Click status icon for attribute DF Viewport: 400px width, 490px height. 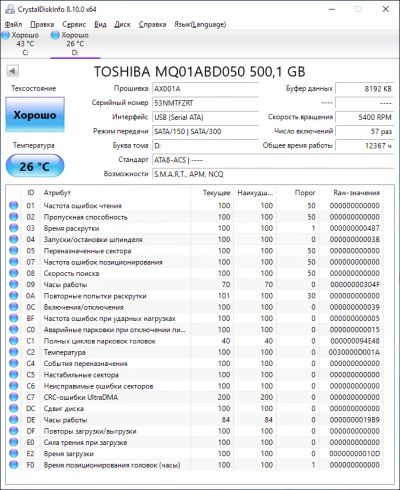click(14, 431)
